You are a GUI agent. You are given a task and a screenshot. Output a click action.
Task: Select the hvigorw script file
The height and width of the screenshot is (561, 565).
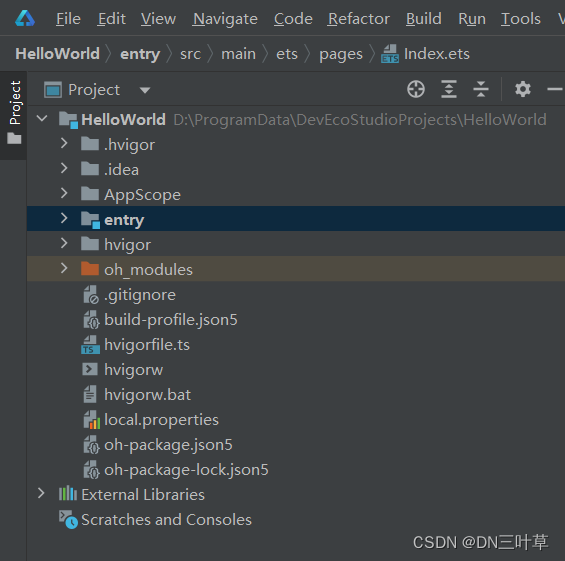point(295,369)
